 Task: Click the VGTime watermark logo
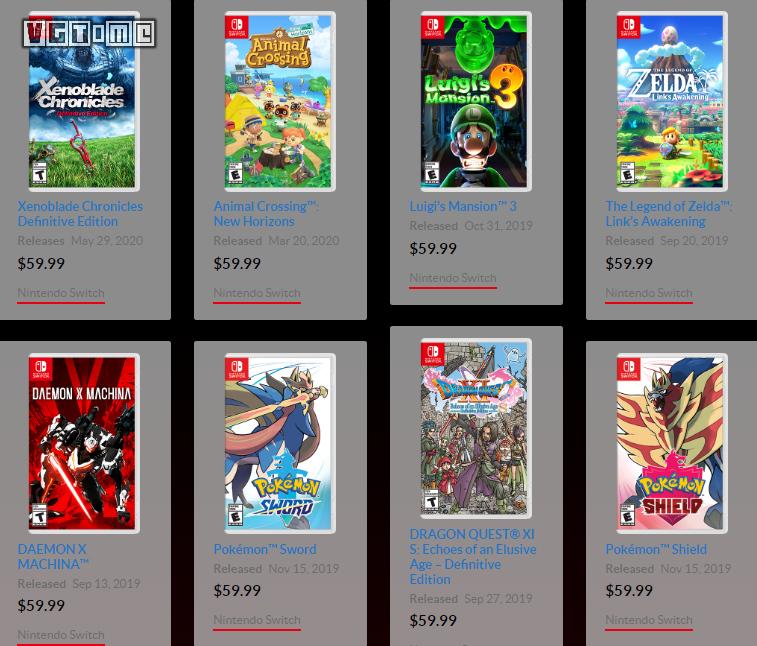[x=89, y=33]
